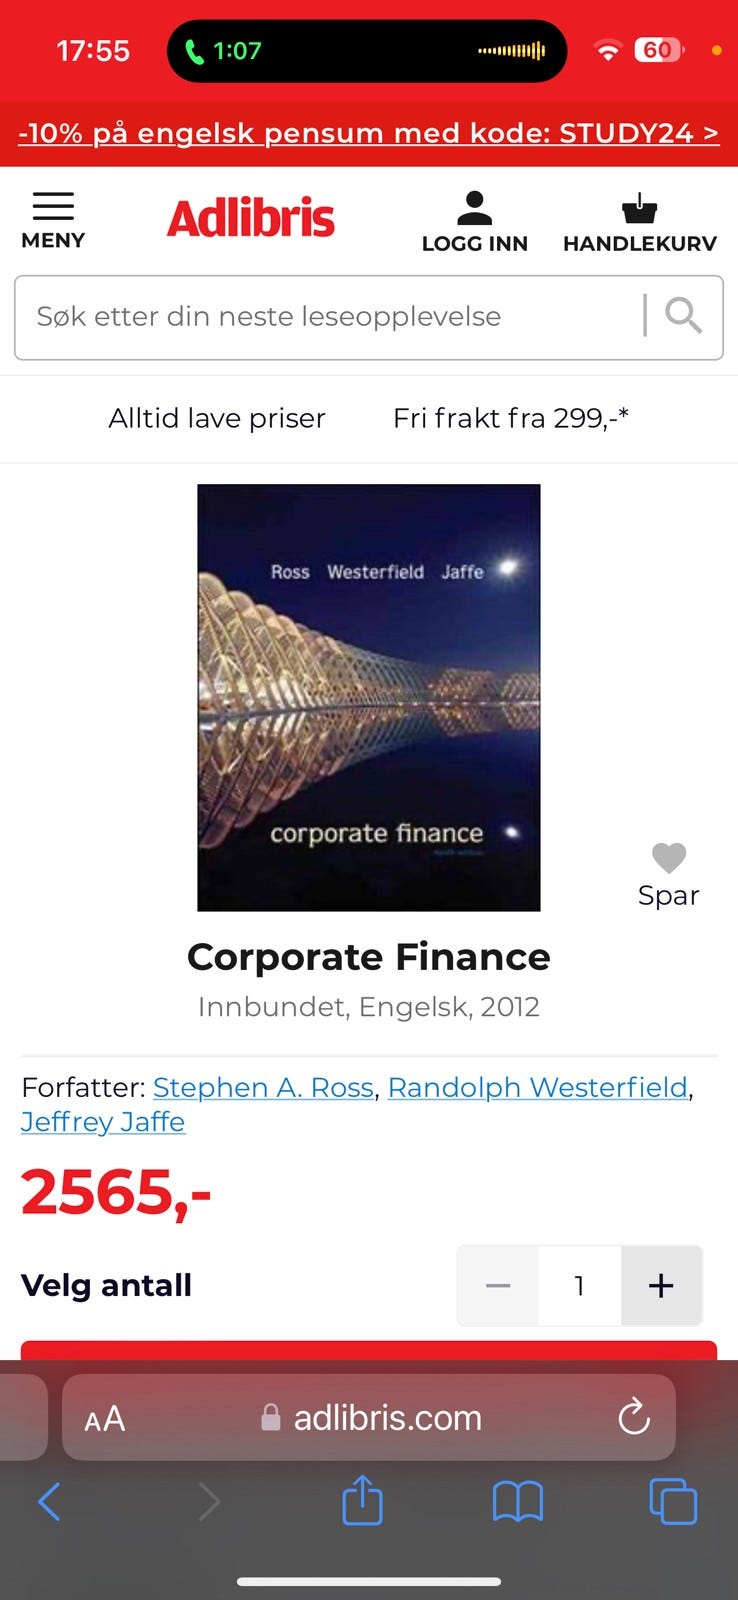The width and height of the screenshot is (738, 1600).
Task: Go back to previous page
Action: click(x=49, y=1501)
